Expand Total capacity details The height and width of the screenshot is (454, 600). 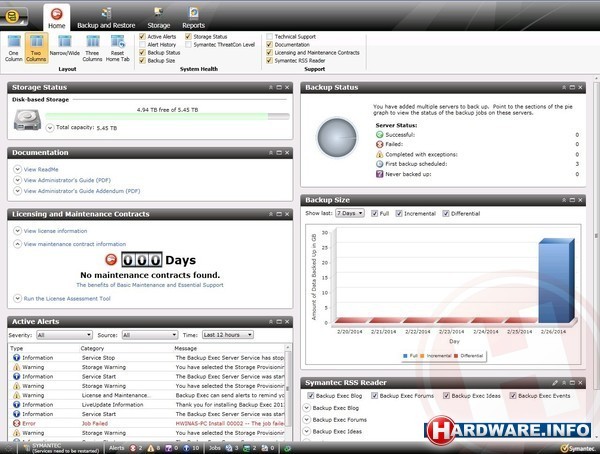[x=50, y=127]
